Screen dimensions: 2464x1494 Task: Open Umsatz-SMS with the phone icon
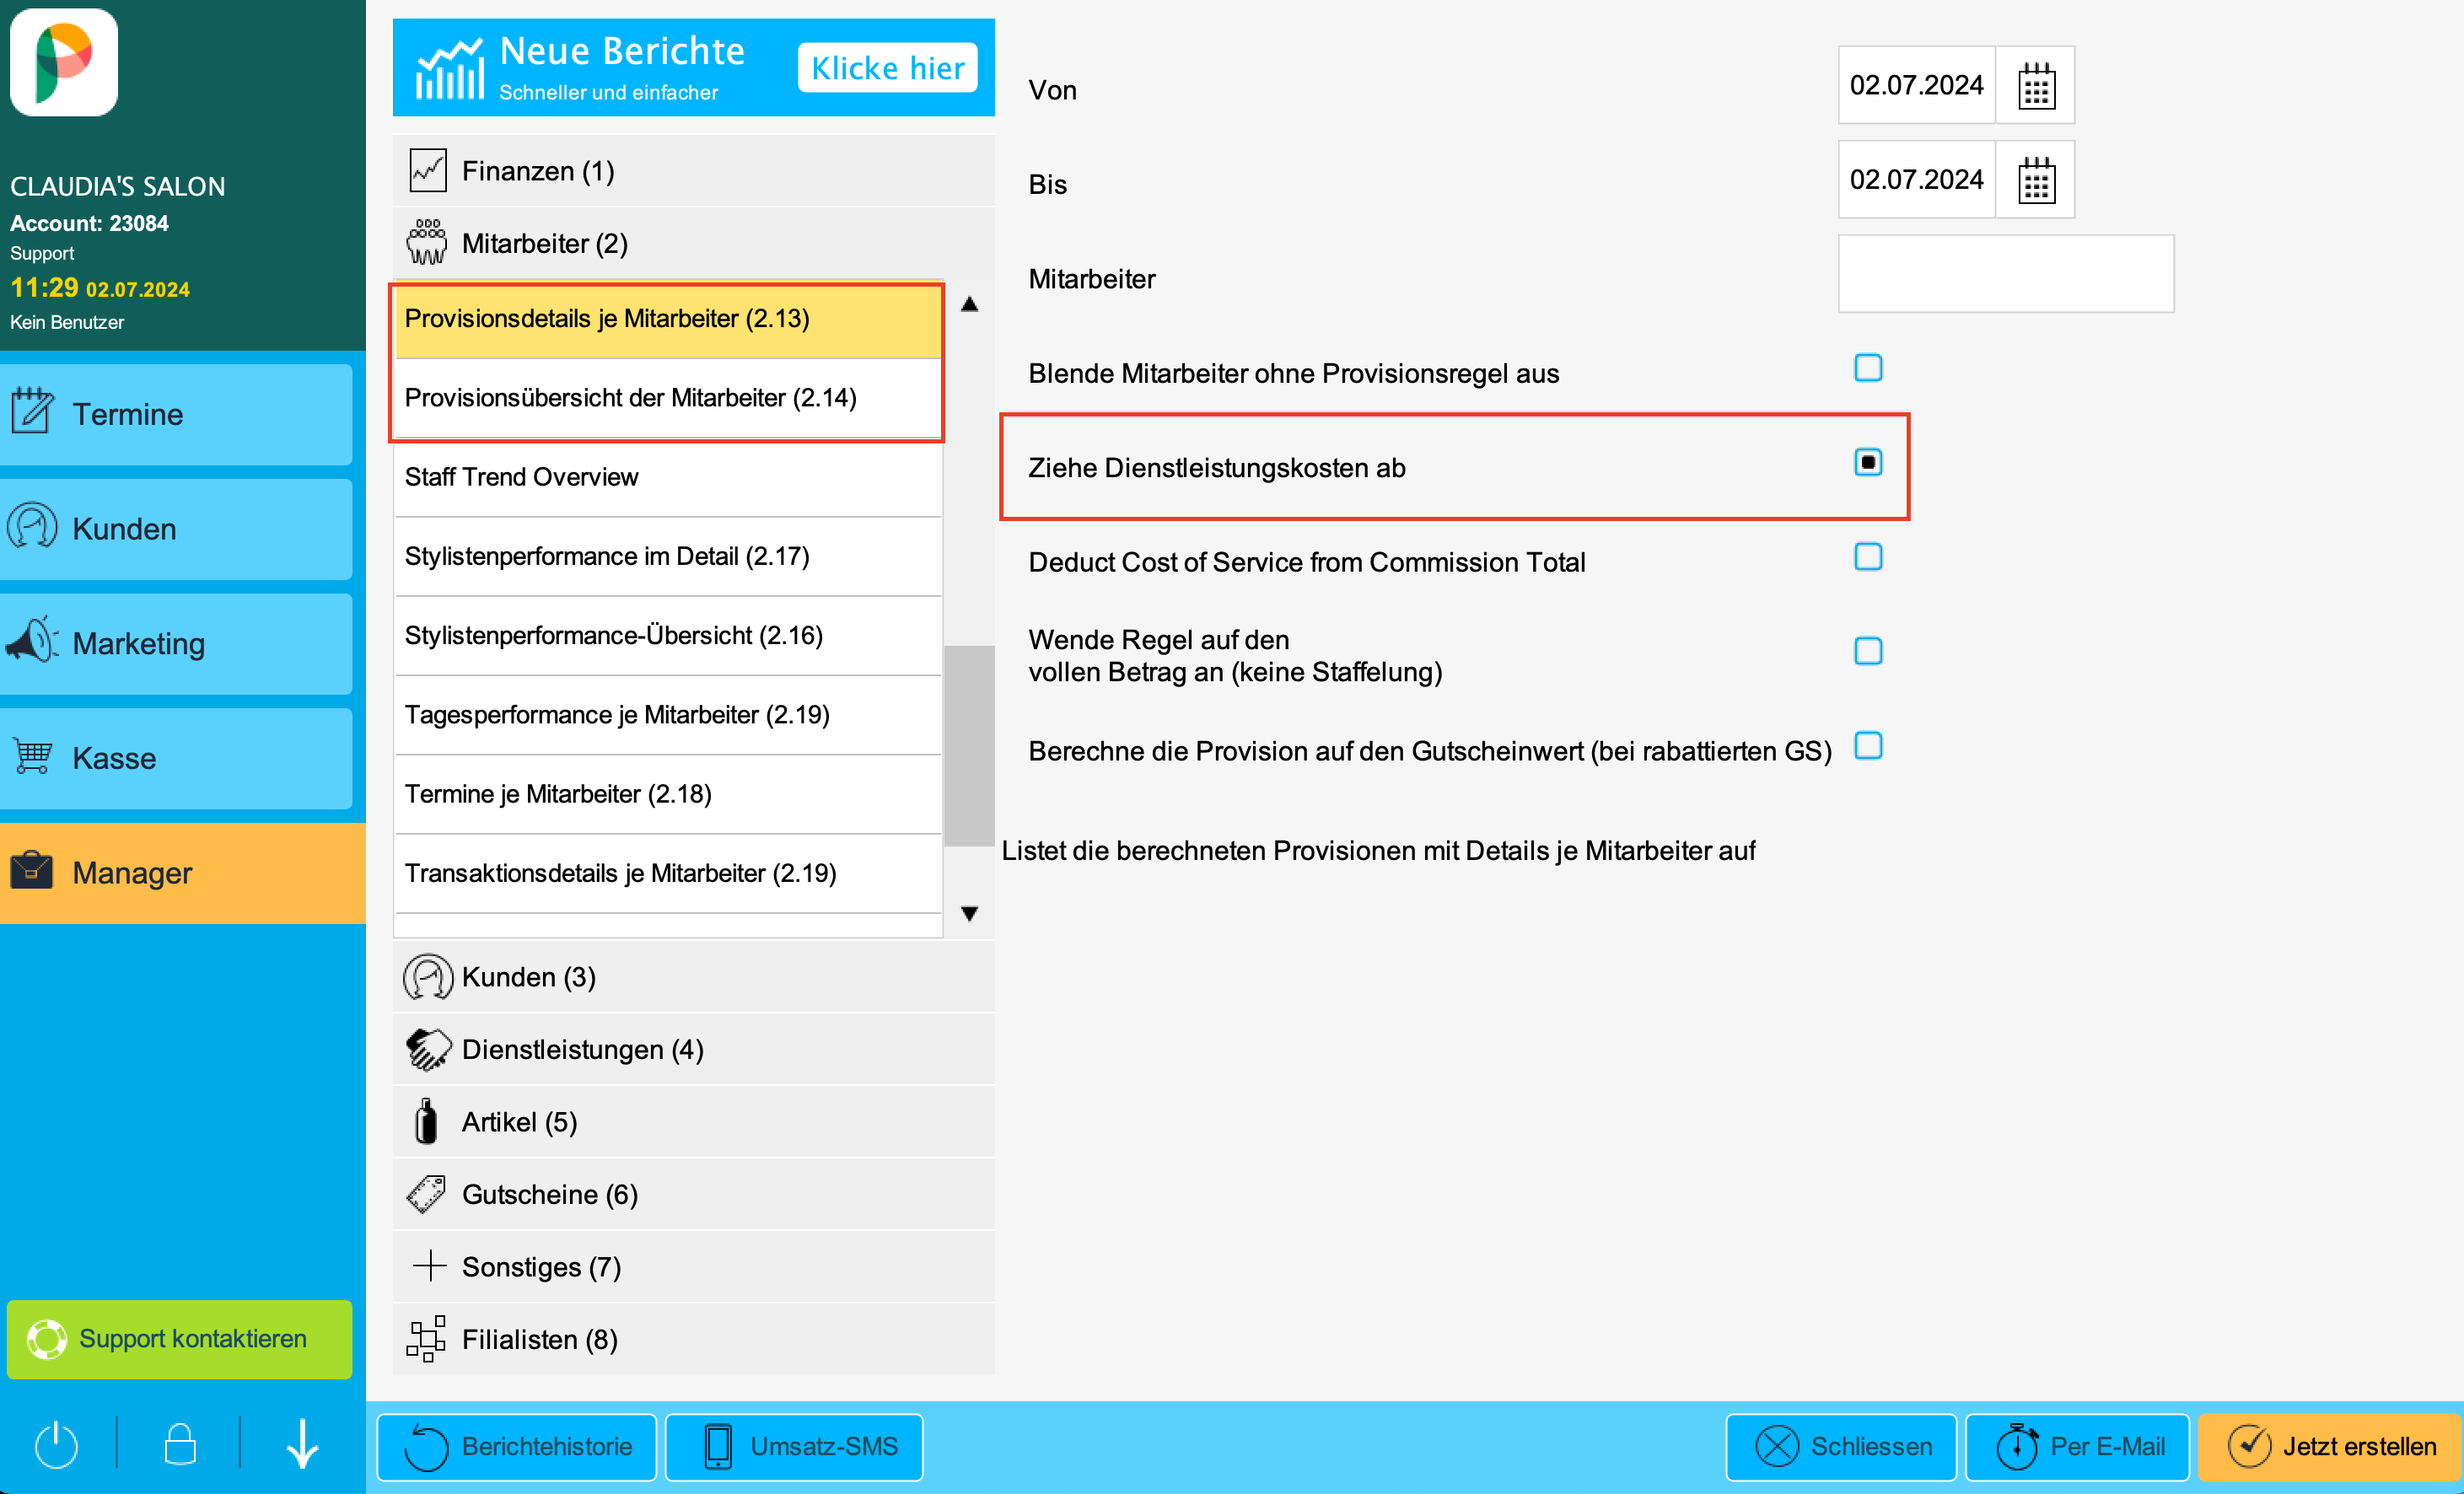[x=794, y=1446]
